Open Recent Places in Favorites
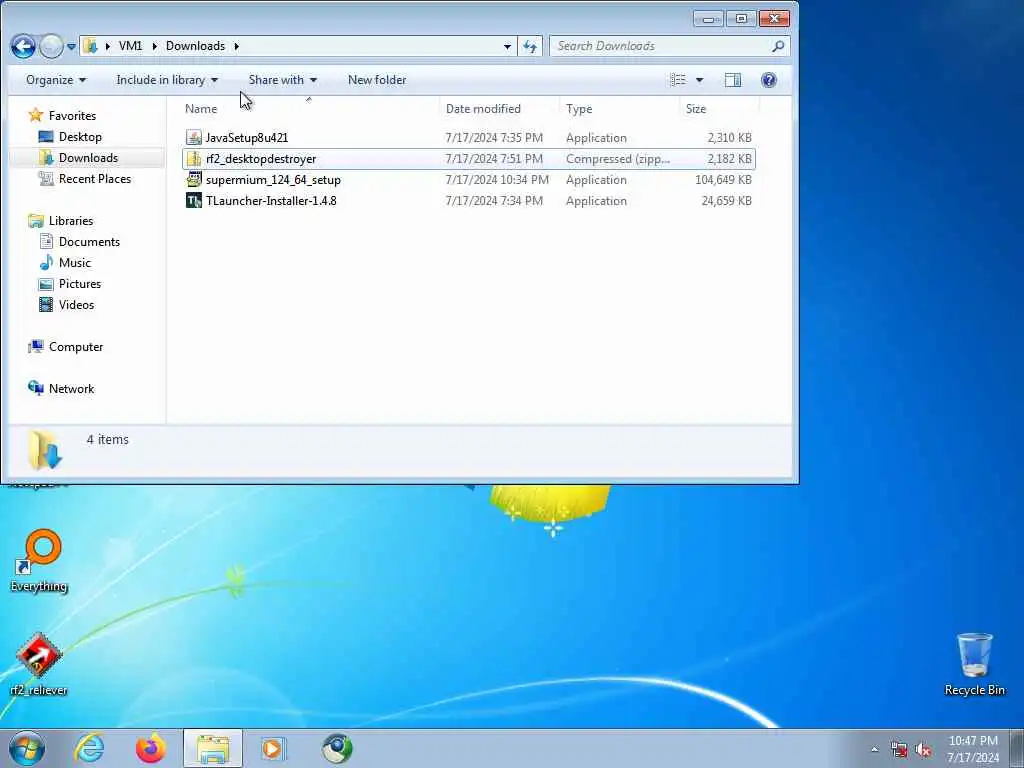 click(x=95, y=178)
